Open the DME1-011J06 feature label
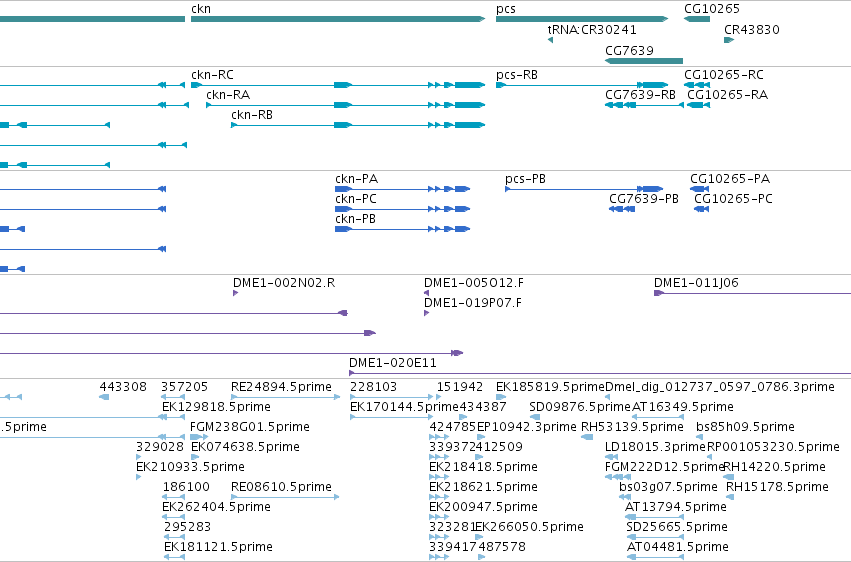This screenshot has height=562, width=851. tap(696, 283)
